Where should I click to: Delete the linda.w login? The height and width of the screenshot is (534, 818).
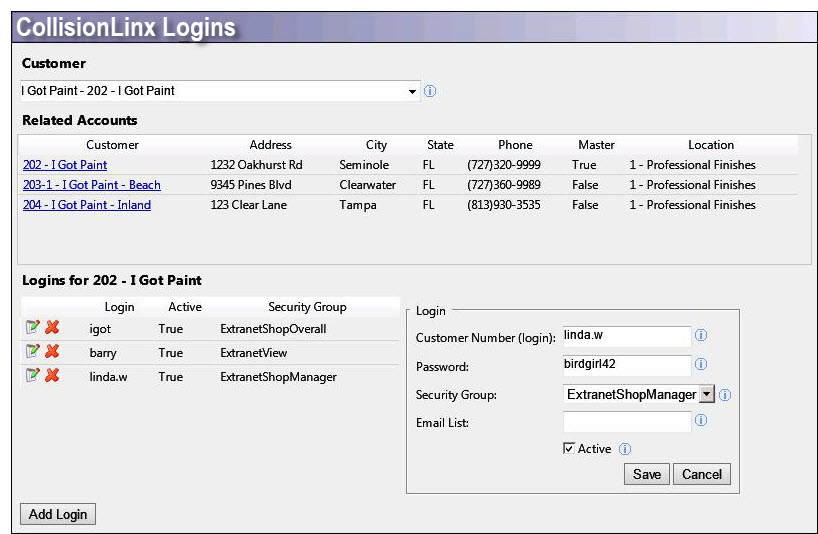pos(52,376)
